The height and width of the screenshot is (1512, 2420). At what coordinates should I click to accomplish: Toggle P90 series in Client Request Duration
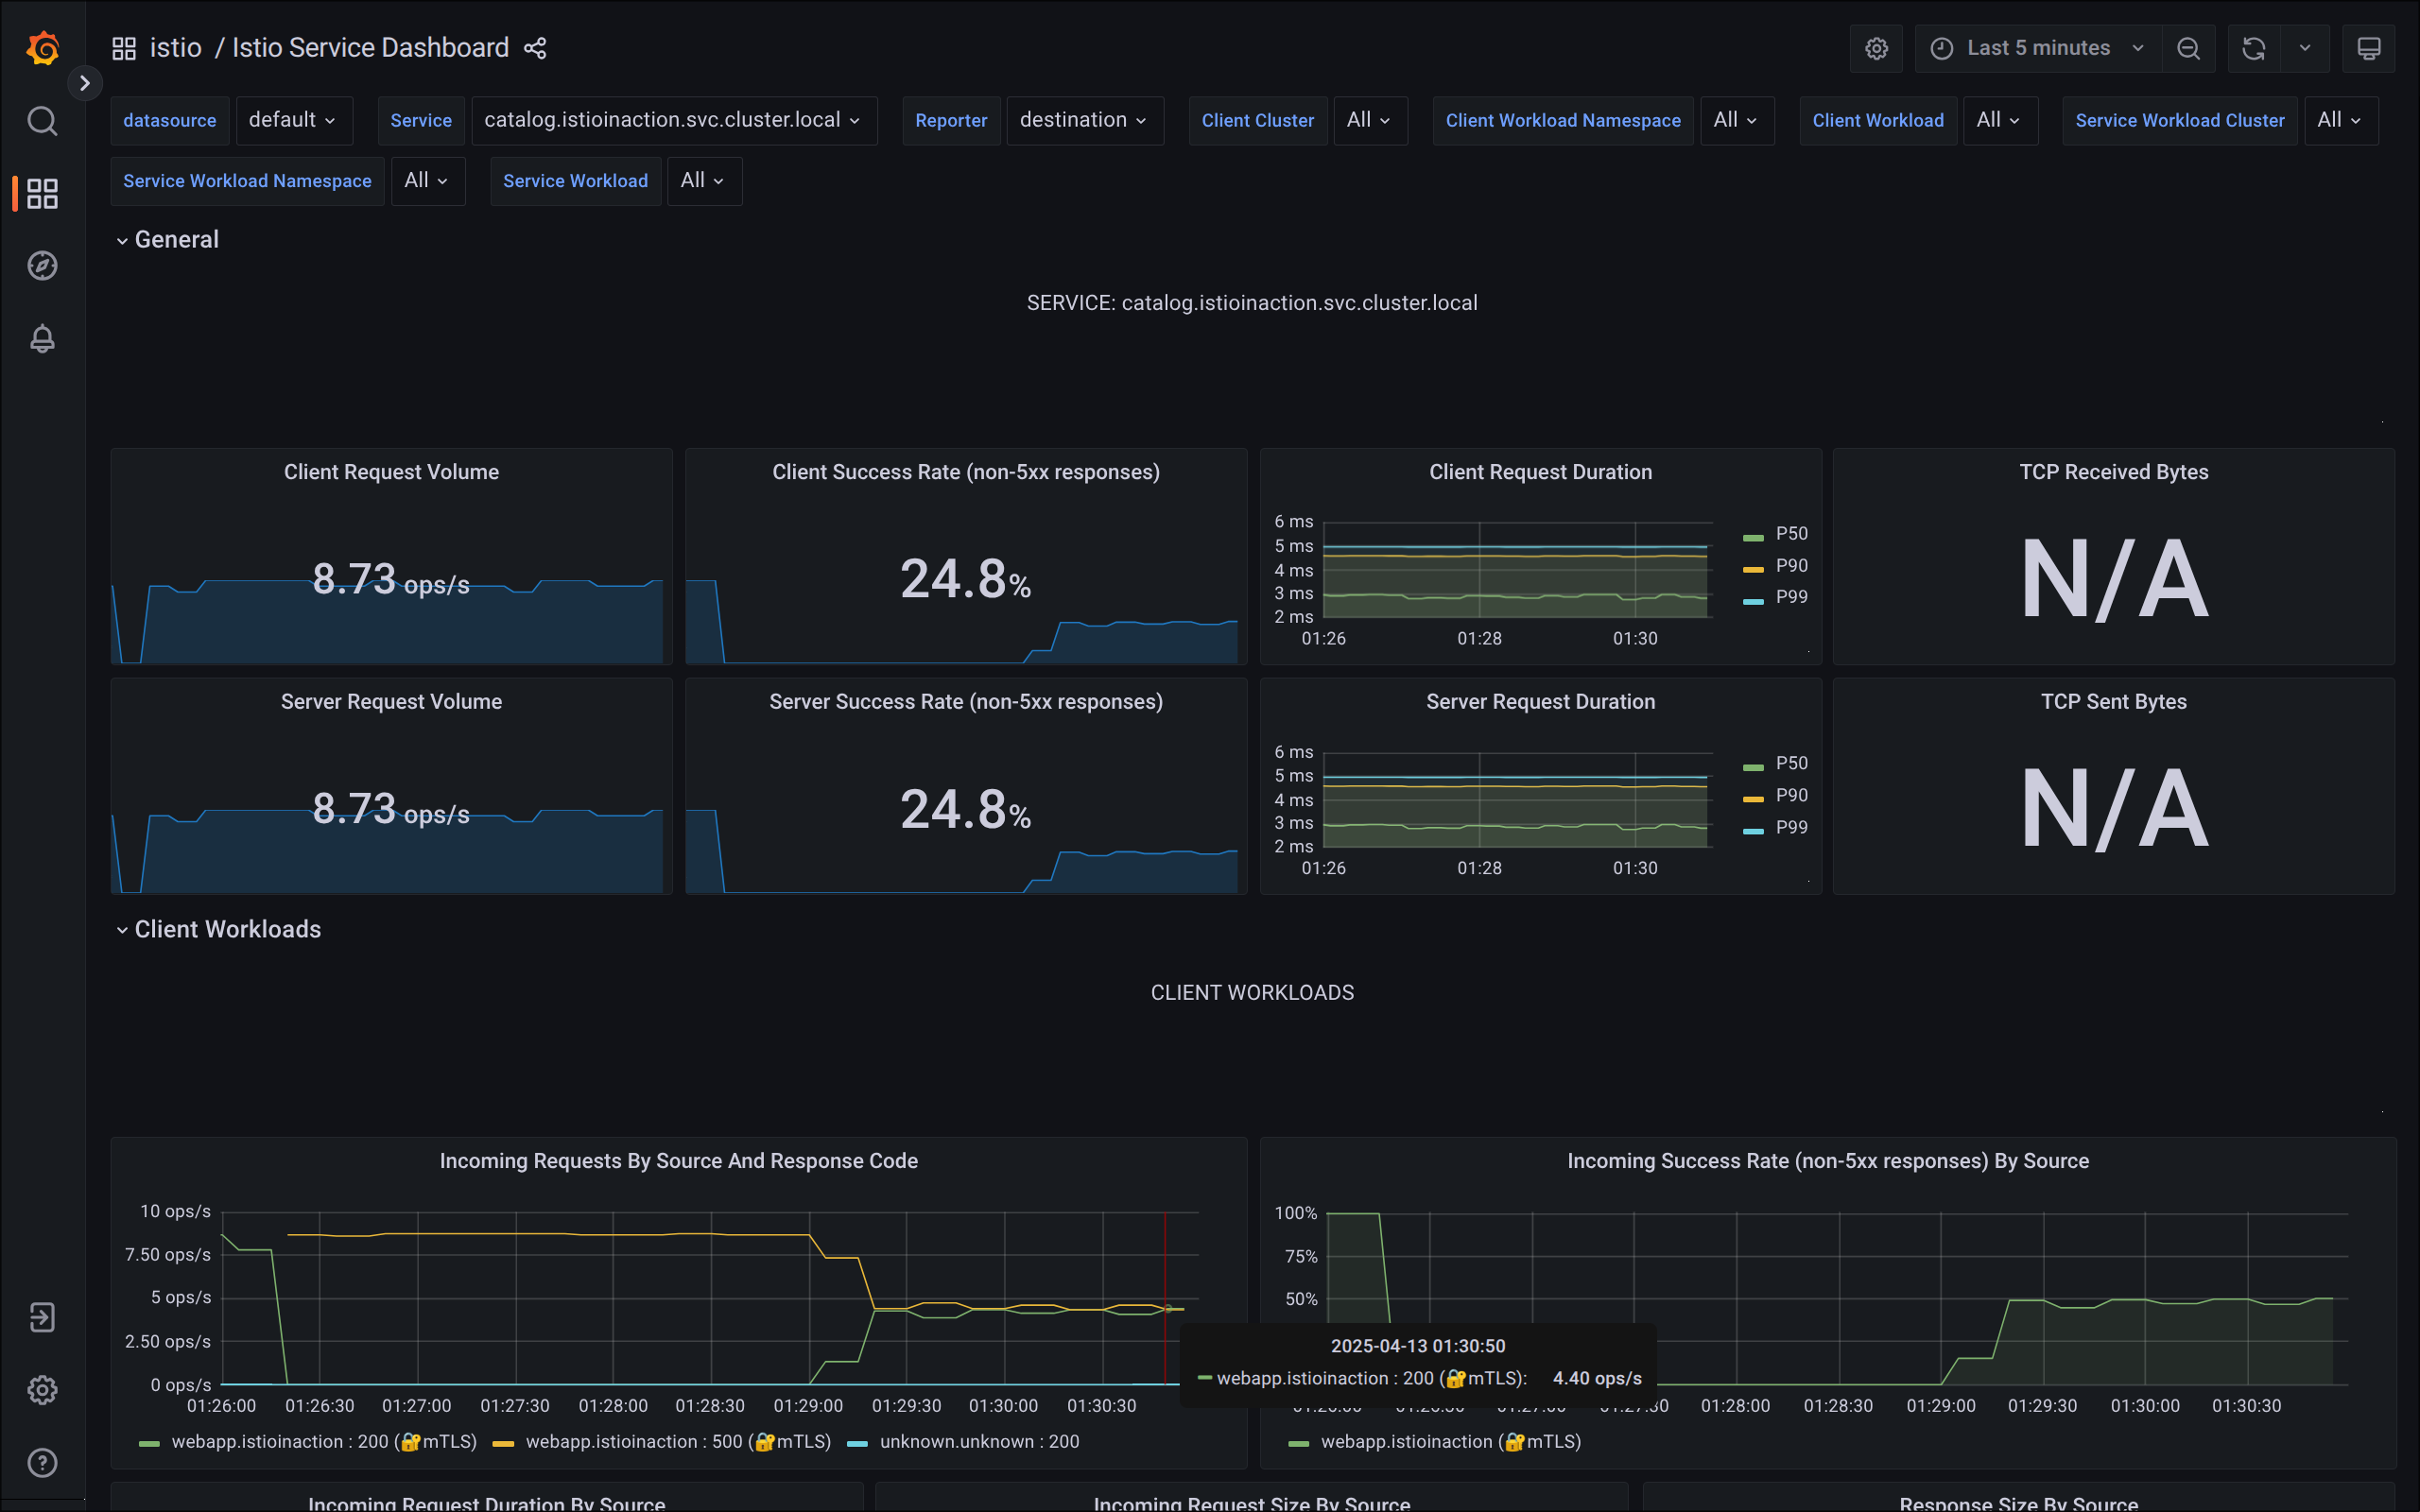click(x=1791, y=566)
